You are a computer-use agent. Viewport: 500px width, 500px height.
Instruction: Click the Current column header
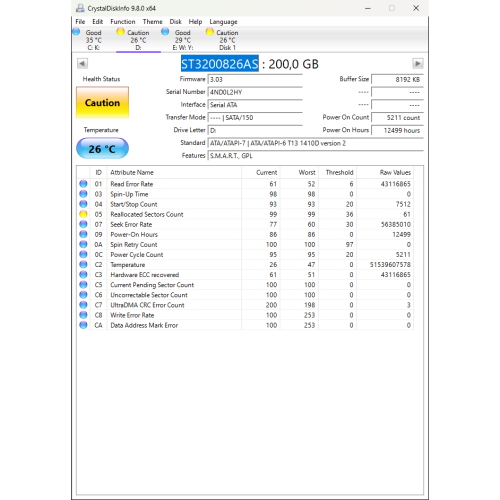point(260,172)
